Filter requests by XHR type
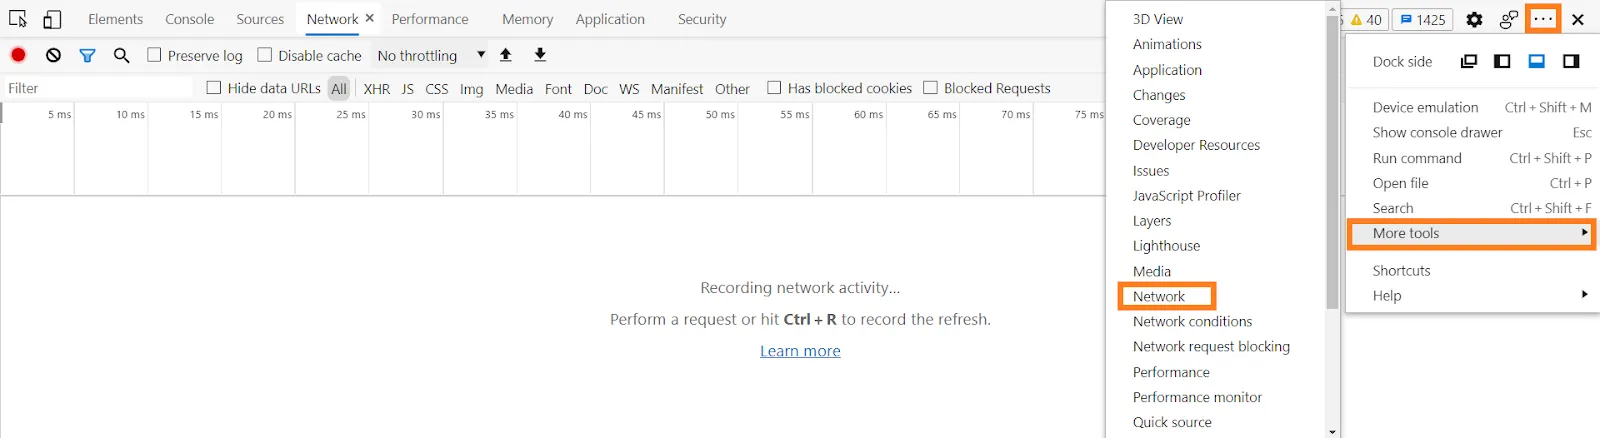The width and height of the screenshot is (1600, 438). (377, 88)
